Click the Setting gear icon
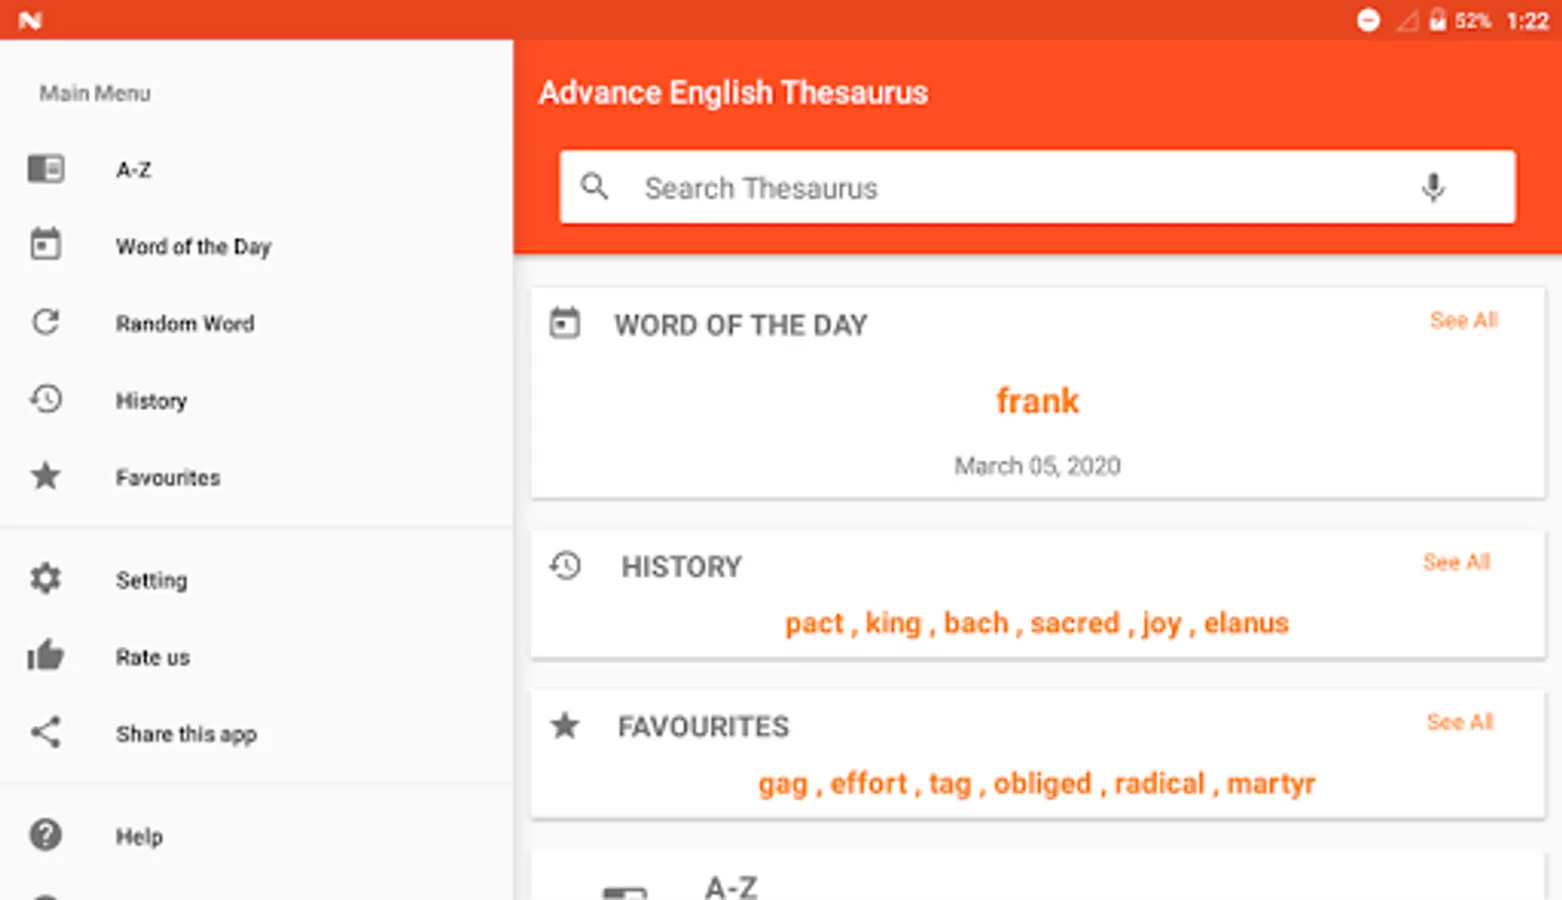 click(x=46, y=579)
